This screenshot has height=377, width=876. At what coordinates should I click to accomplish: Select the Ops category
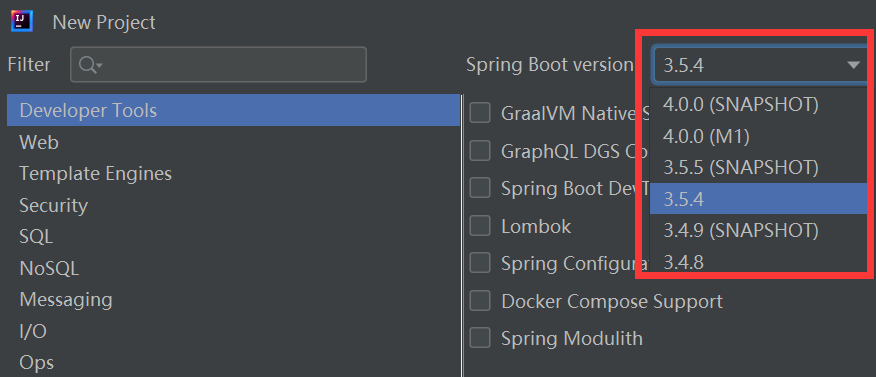pos(234,362)
